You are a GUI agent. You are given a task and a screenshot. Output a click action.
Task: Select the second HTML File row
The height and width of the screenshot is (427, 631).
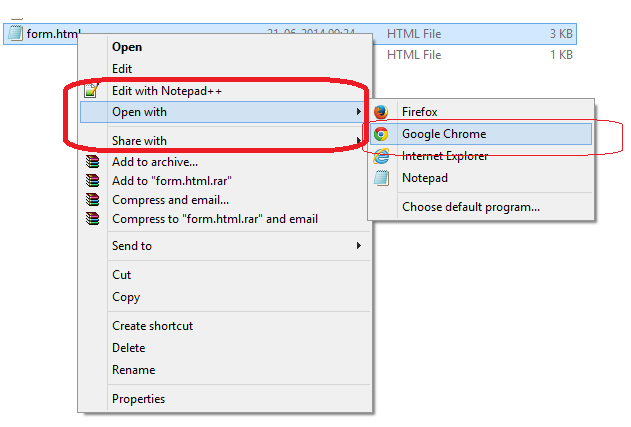click(480, 55)
